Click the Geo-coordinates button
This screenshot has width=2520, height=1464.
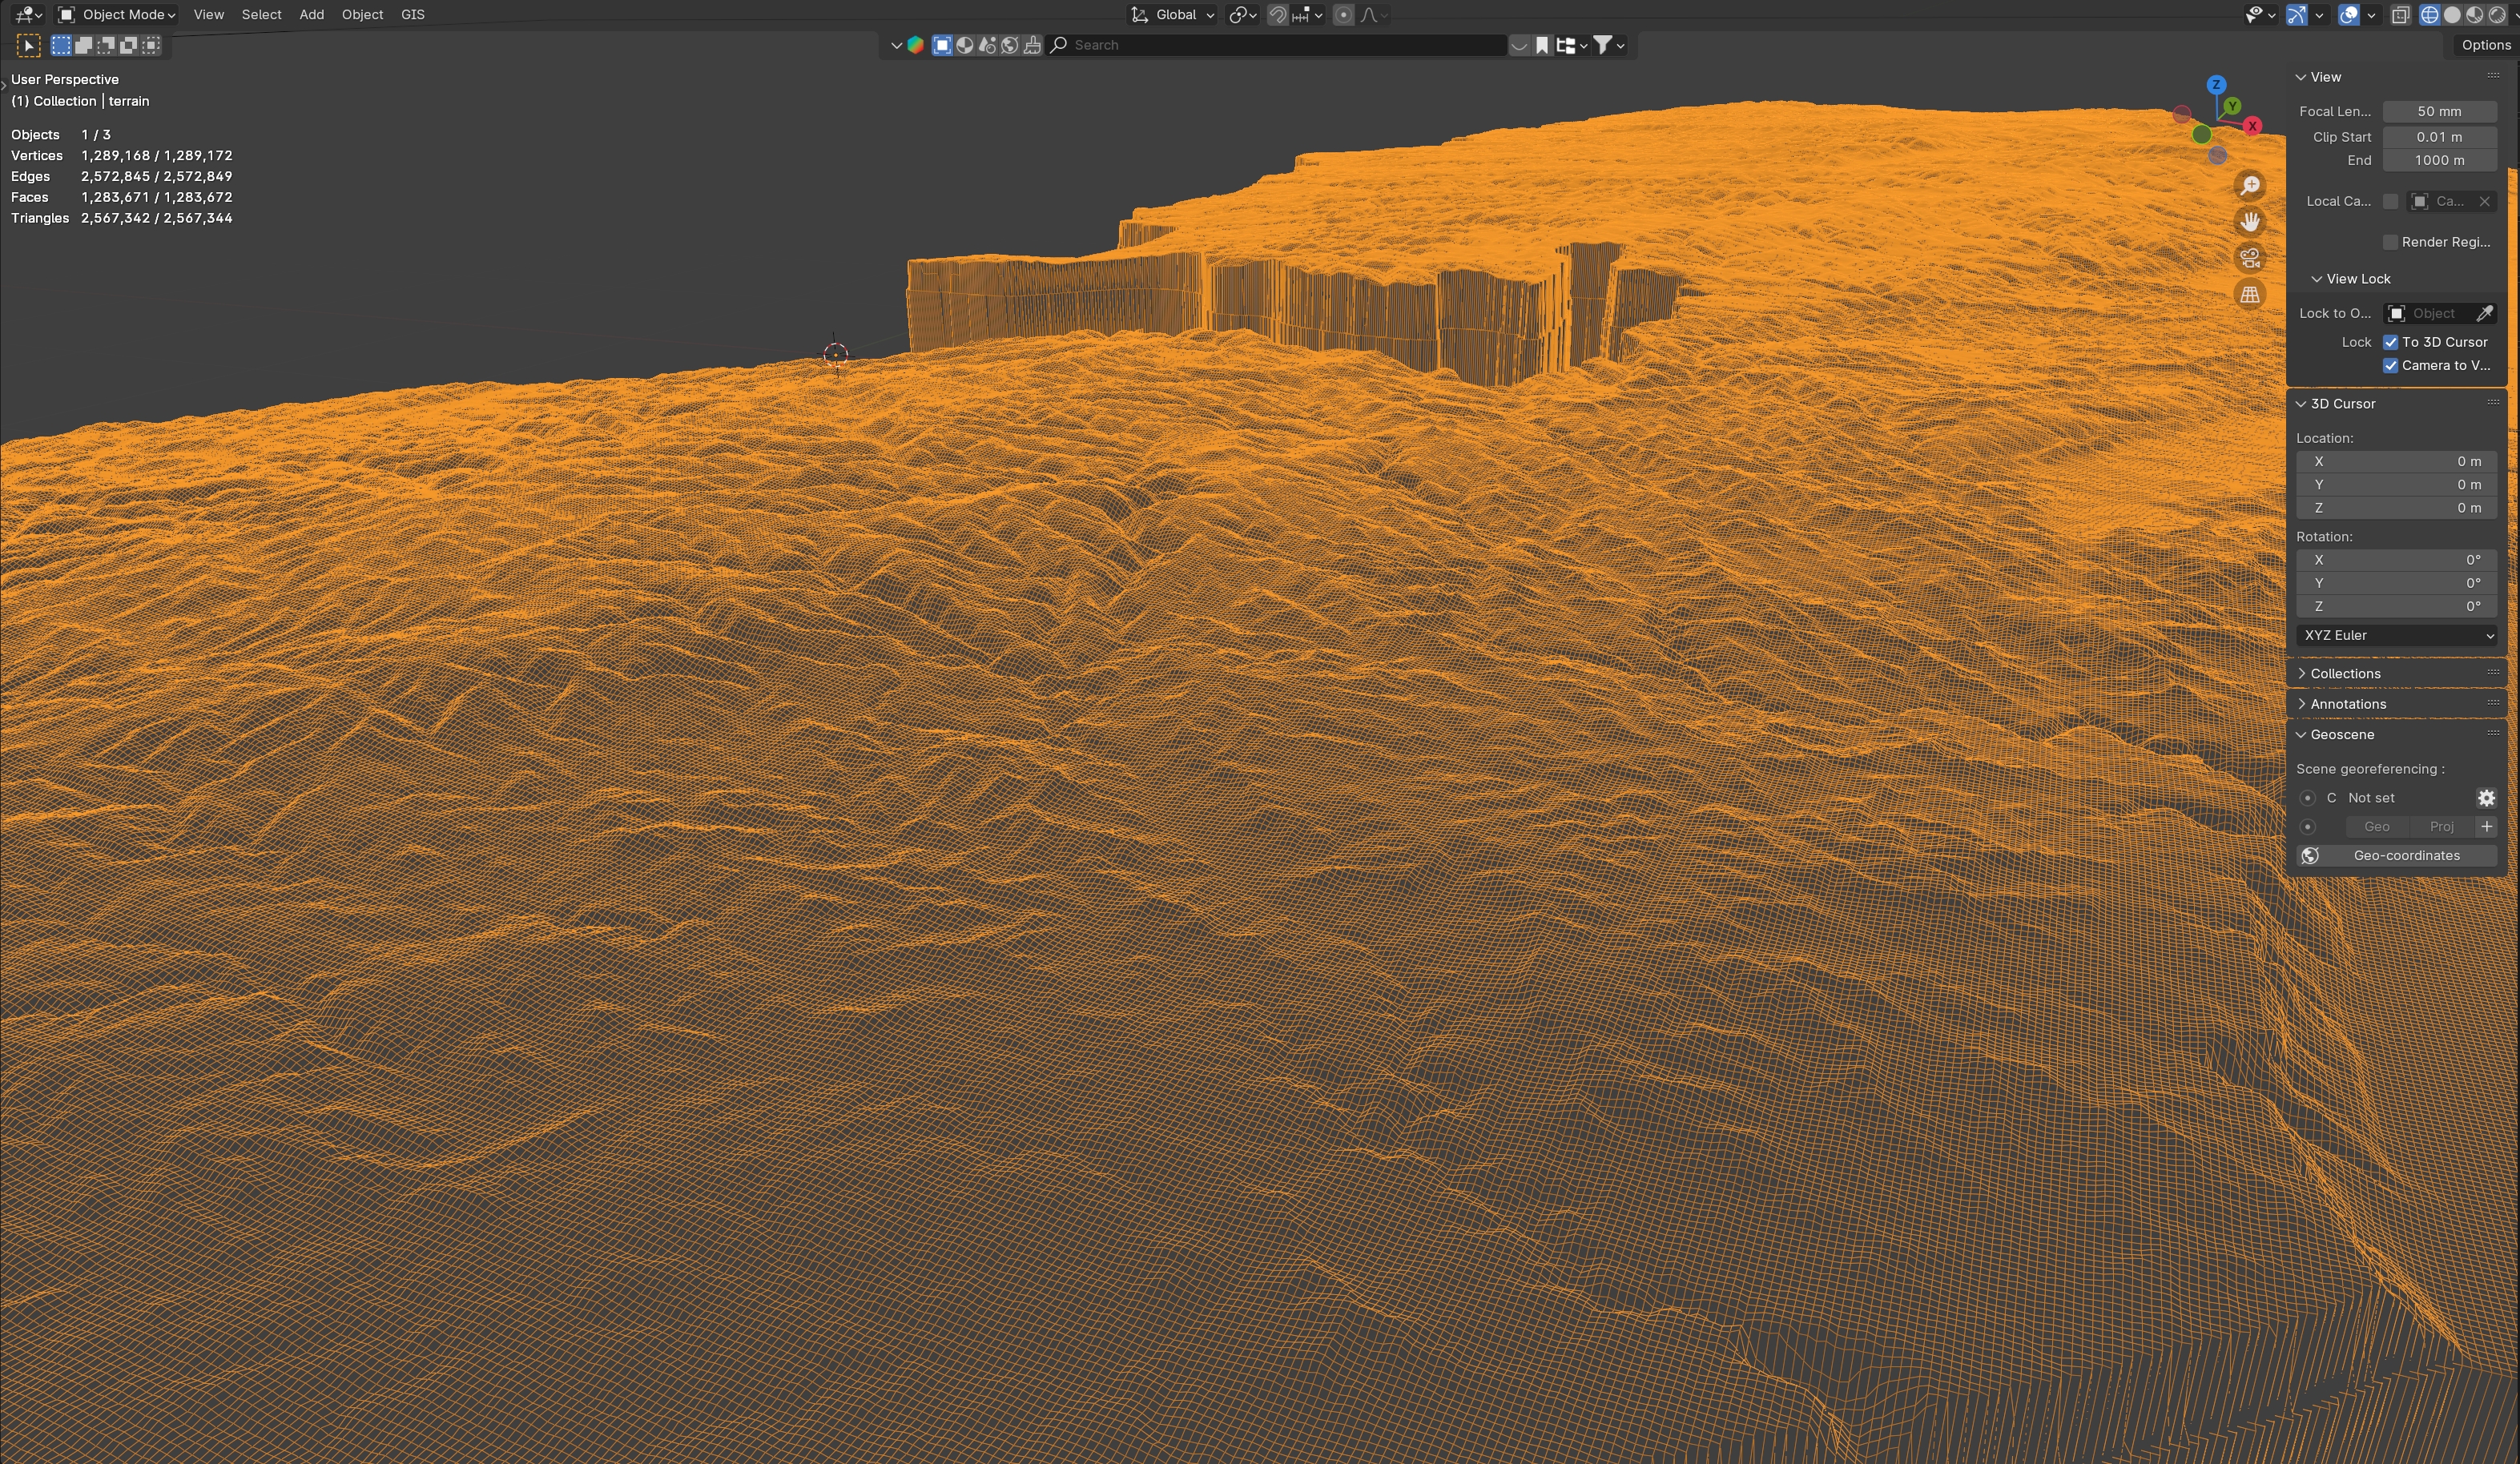point(2406,856)
